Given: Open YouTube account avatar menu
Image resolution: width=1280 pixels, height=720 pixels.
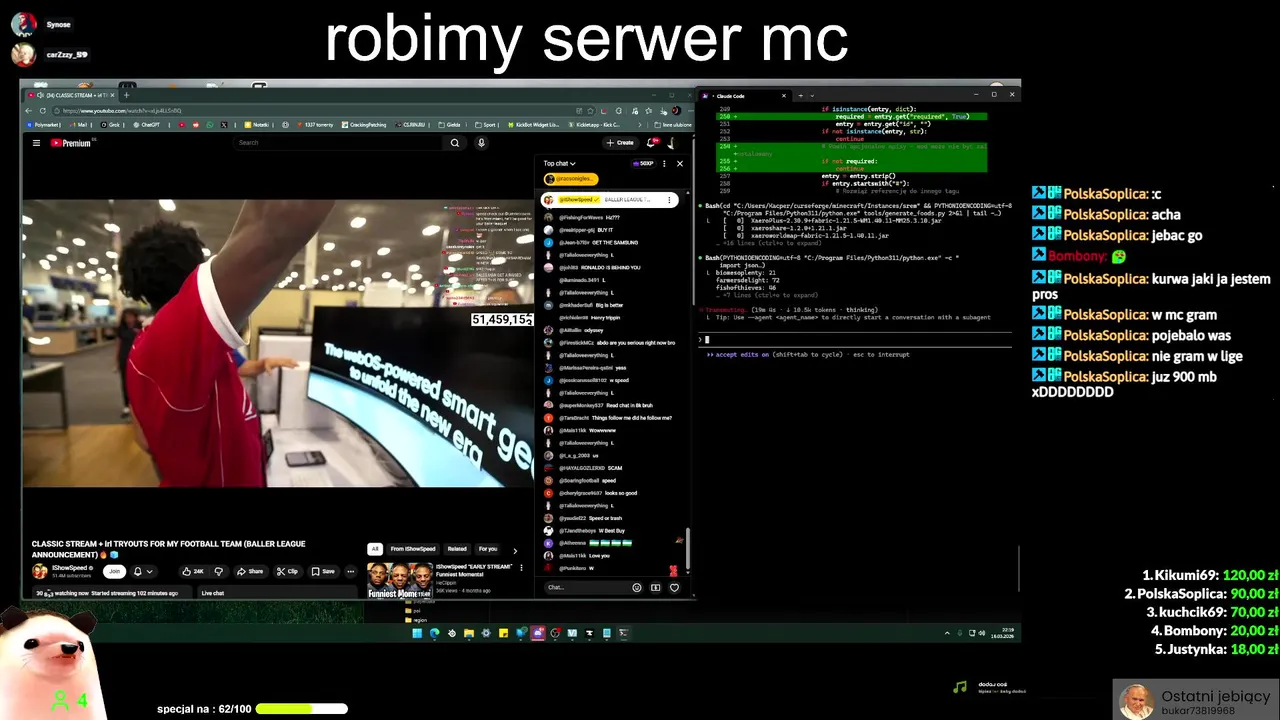Looking at the screenshot, I should [672, 143].
